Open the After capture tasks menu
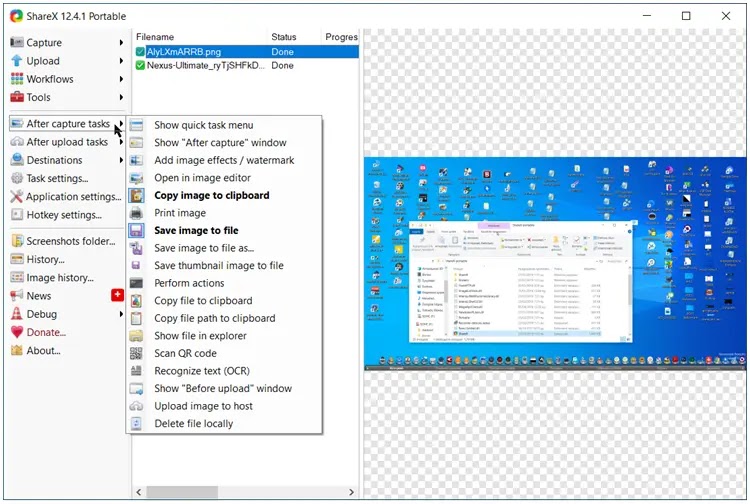Image resolution: width=750 pixels, height=504 pixels. pyautogui.click(x=67, y=124)
